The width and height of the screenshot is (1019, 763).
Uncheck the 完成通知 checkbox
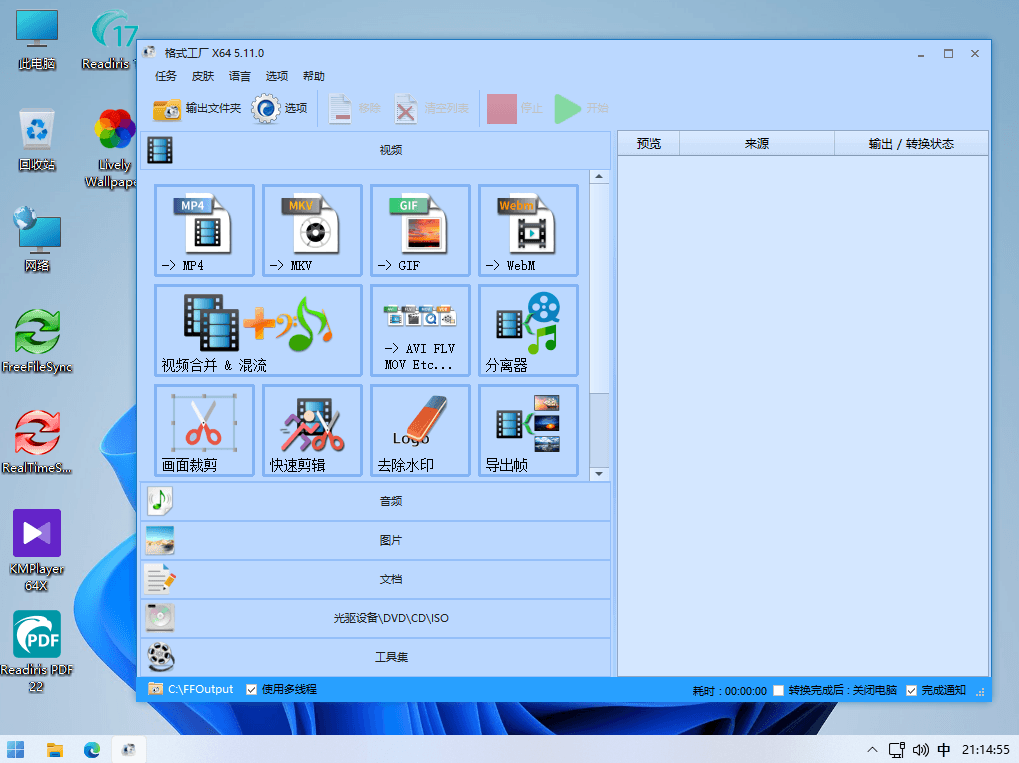(x=911, y=690)
